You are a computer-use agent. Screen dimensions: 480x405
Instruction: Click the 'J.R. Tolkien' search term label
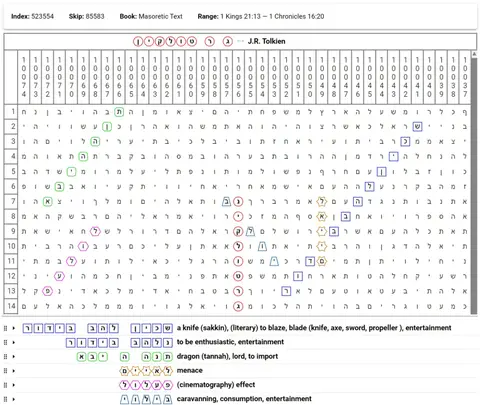click(266, 41)
